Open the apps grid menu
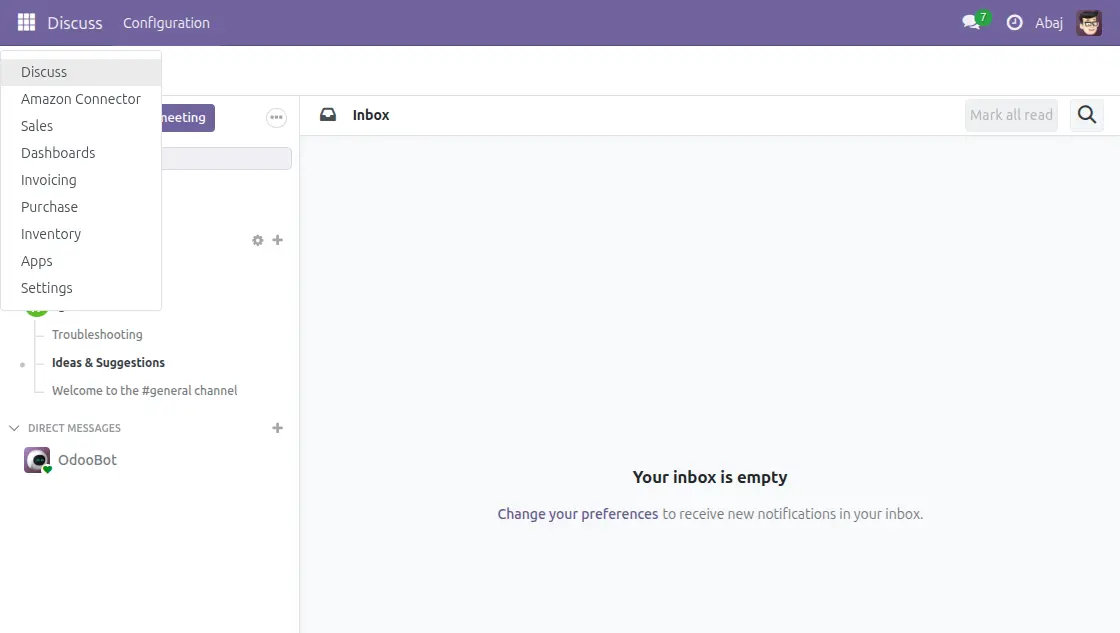The width and height of the screenshot is (1120, 633). pos(26,22)
